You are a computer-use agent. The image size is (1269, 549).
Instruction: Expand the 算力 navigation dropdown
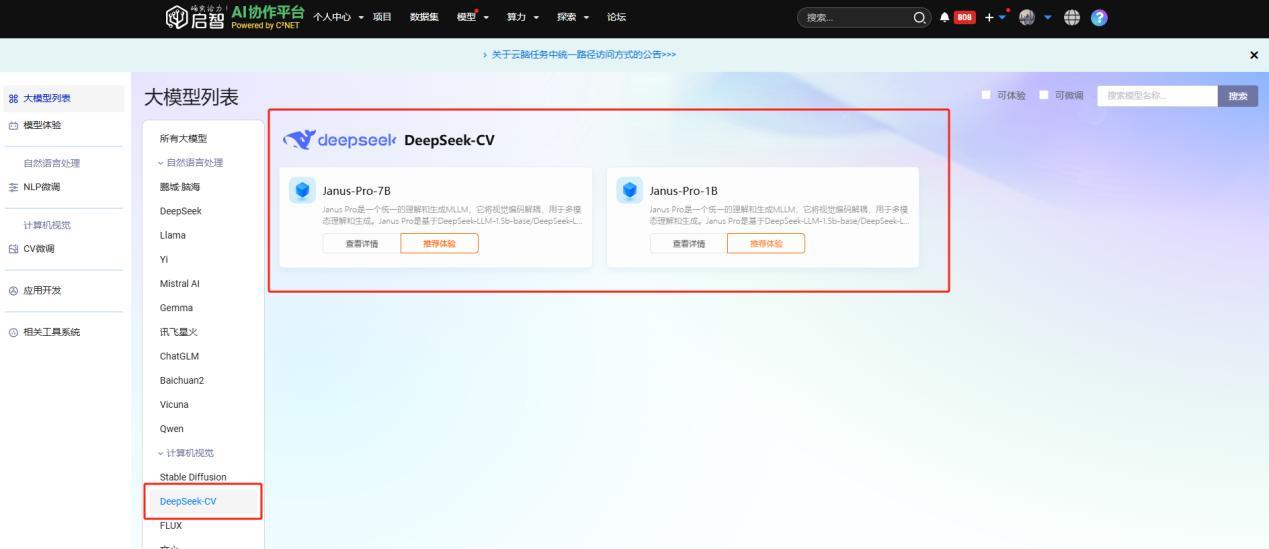(522, 18)
